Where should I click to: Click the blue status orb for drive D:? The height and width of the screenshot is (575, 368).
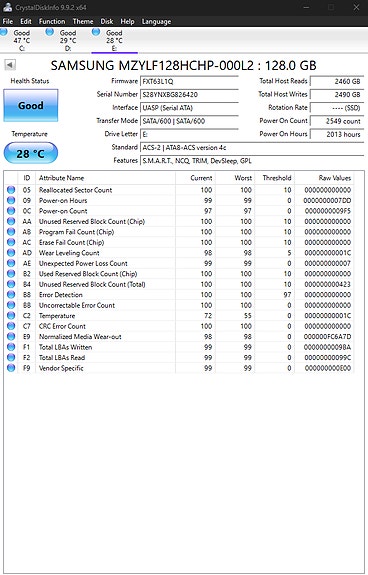[x=50, y=32]
